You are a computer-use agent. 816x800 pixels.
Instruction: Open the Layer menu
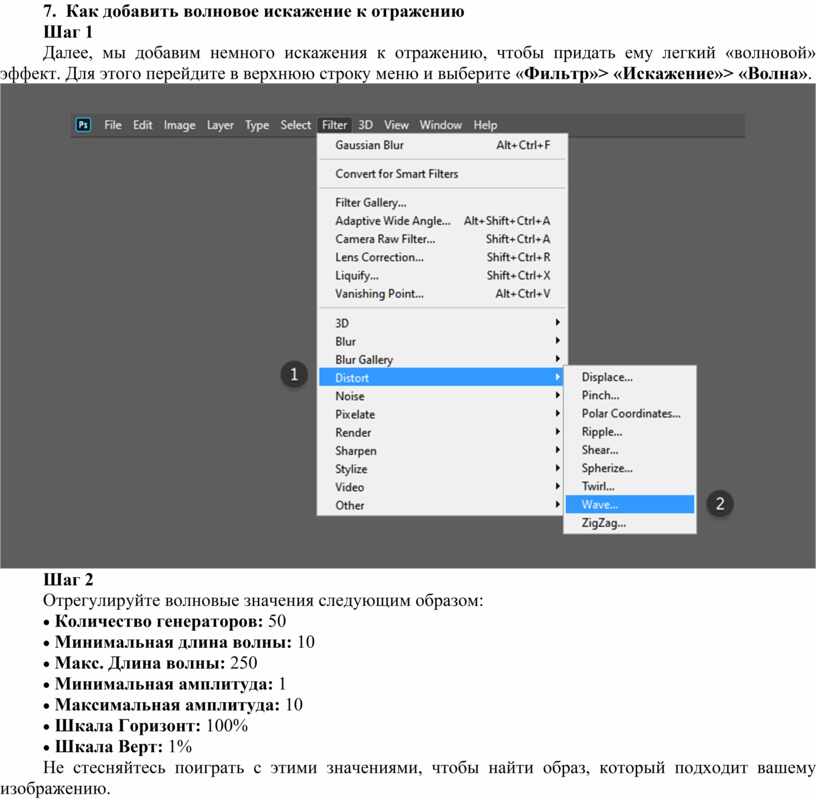(x=220, y=125)
